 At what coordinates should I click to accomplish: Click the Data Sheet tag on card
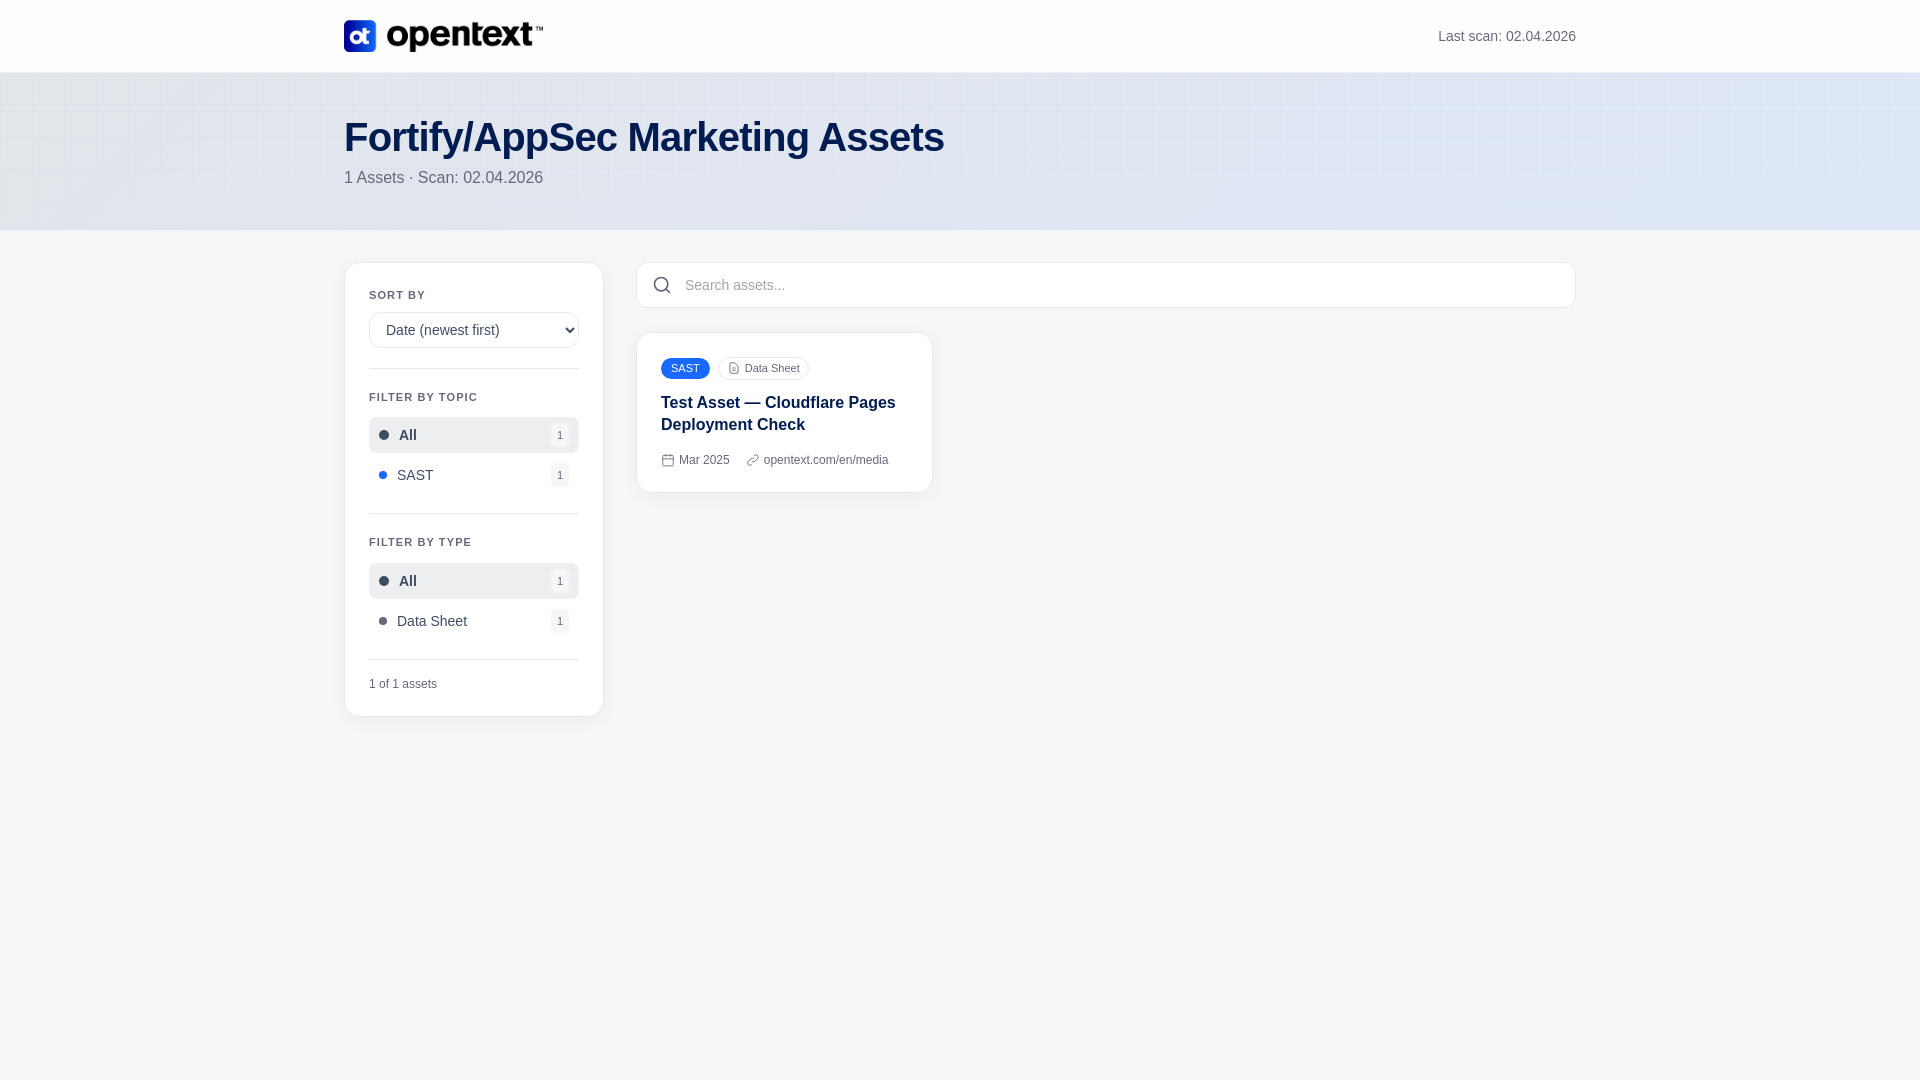(763, 368)
